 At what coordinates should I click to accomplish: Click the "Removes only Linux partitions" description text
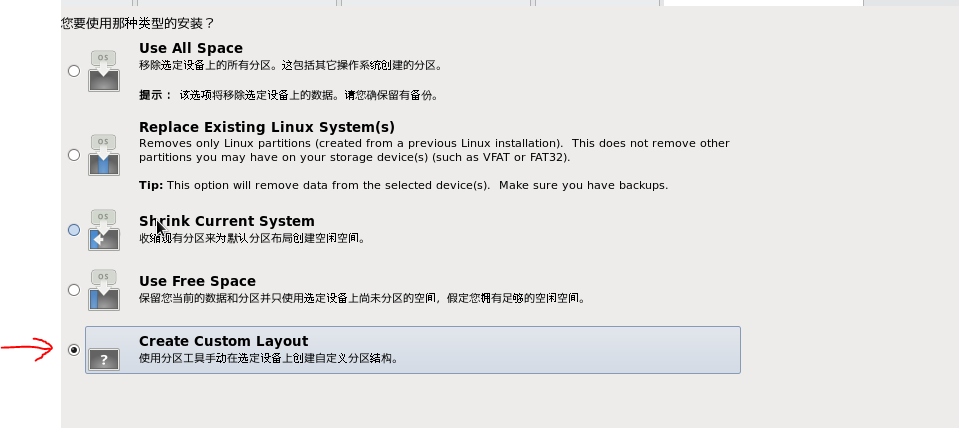(434, 150)
